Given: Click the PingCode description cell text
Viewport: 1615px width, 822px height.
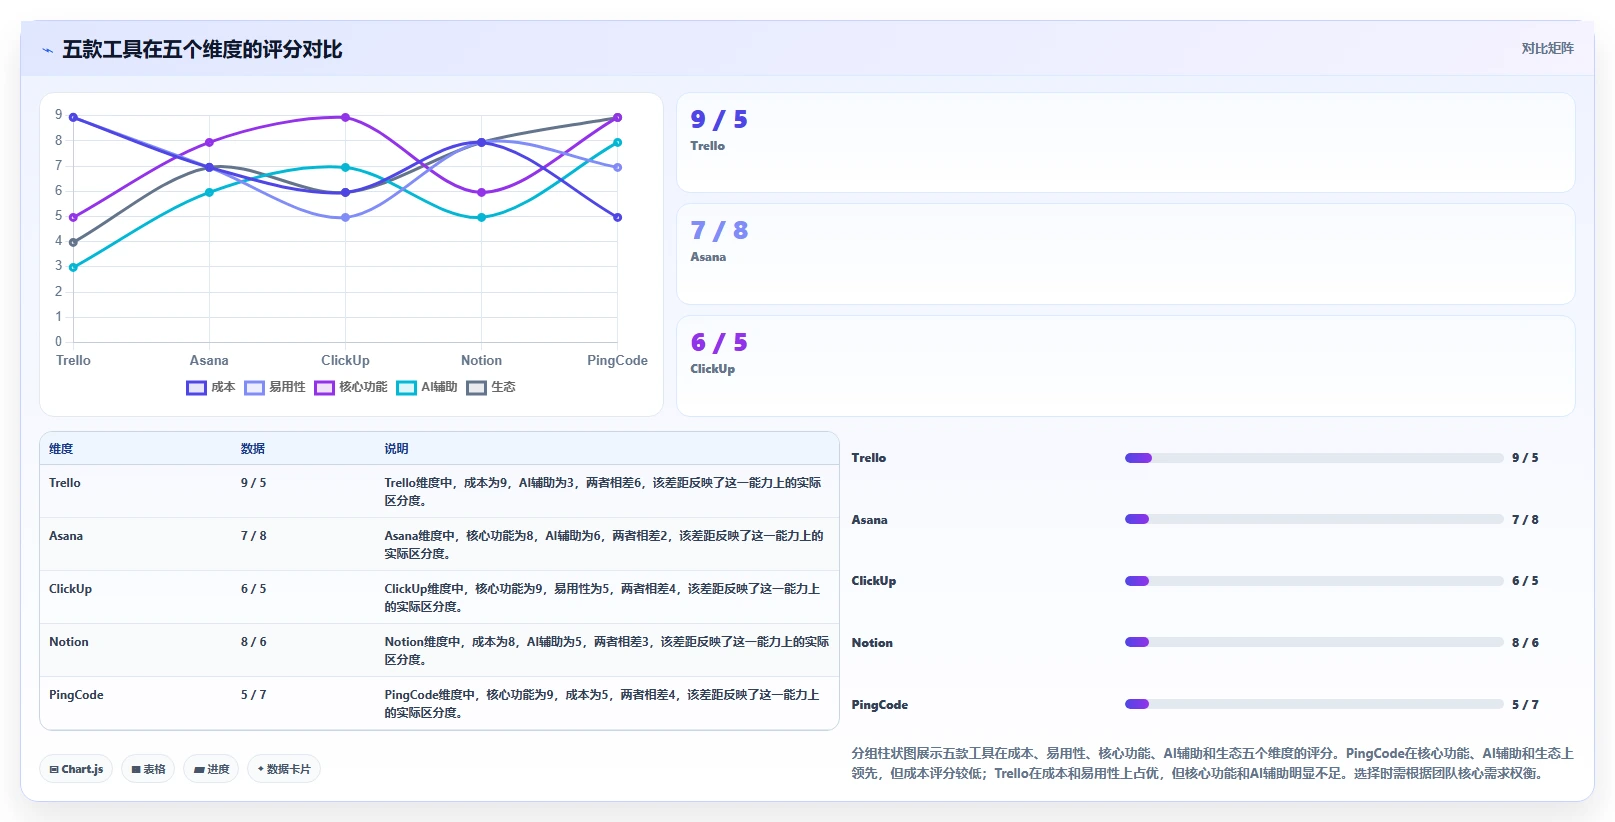Looking at the screenshot, I should click(x=602, y=704).
